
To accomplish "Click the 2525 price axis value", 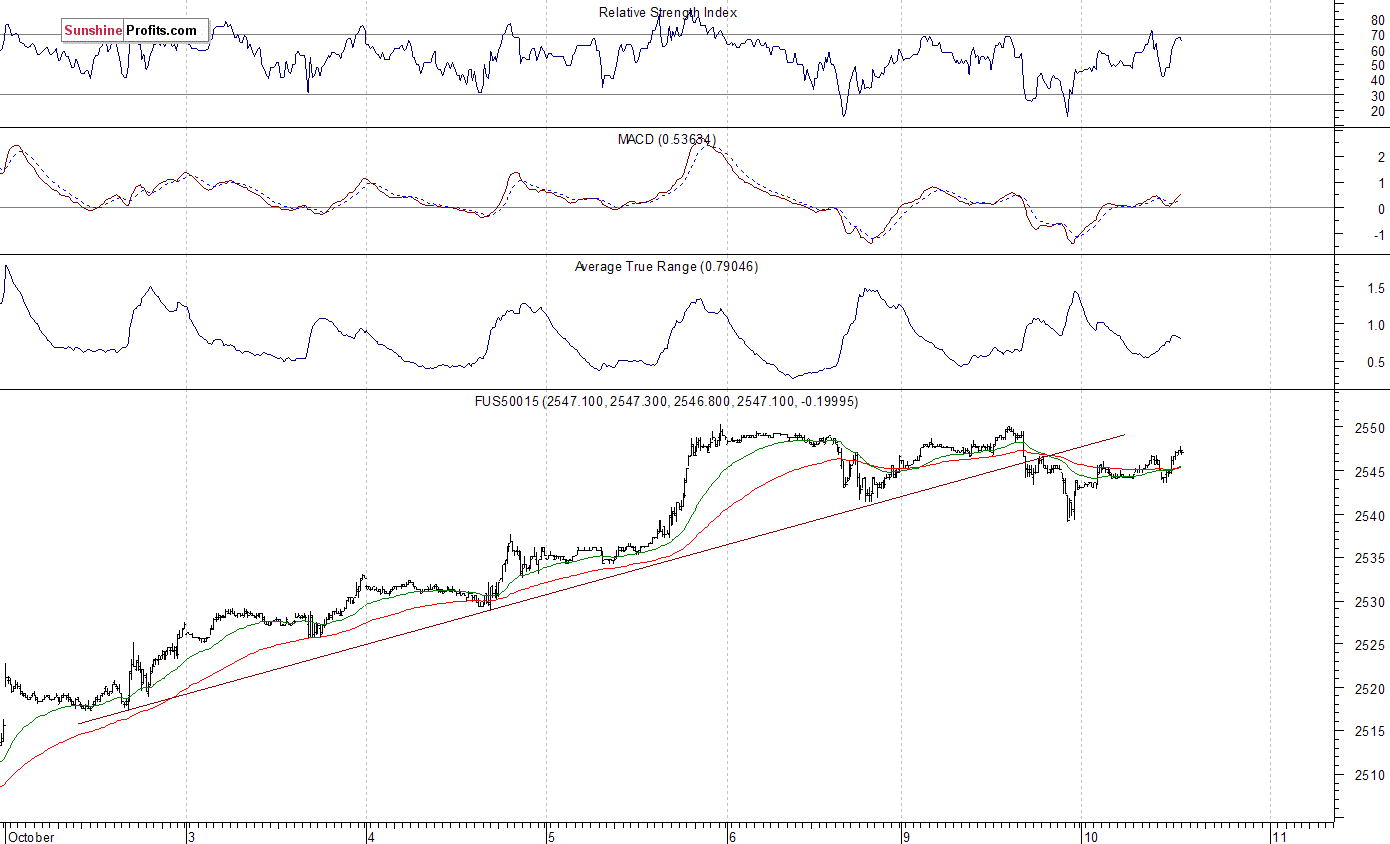I will 1371,645.
